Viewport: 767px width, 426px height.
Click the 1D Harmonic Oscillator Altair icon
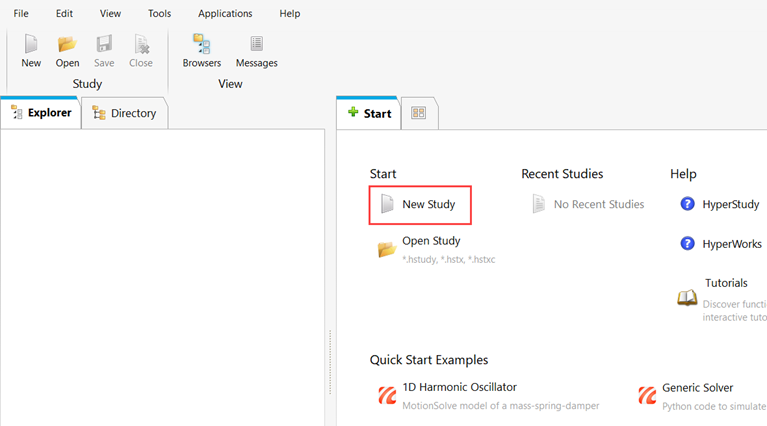387,395
